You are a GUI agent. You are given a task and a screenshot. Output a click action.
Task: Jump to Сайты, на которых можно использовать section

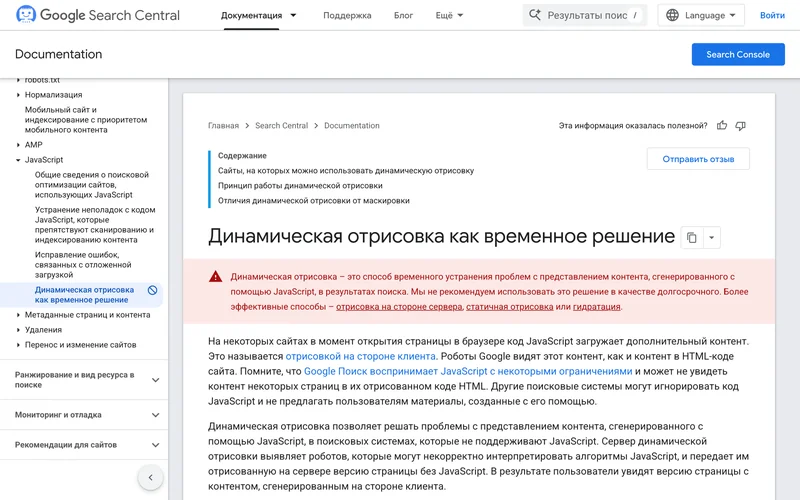(346, 171)
